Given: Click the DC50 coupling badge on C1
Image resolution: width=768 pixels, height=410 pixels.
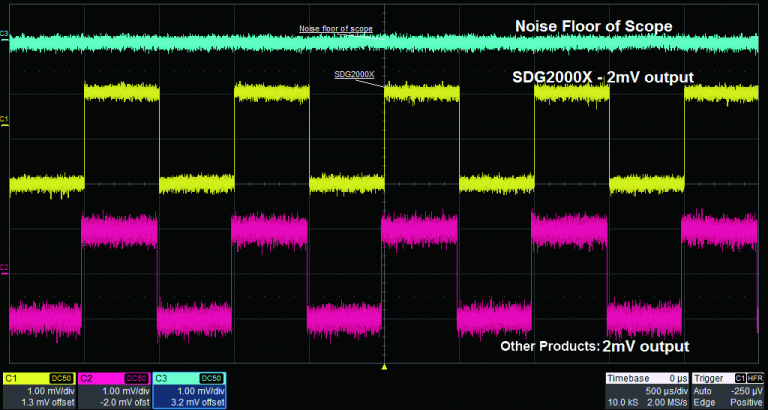Looking at the screenshot, I should [60, 377].
